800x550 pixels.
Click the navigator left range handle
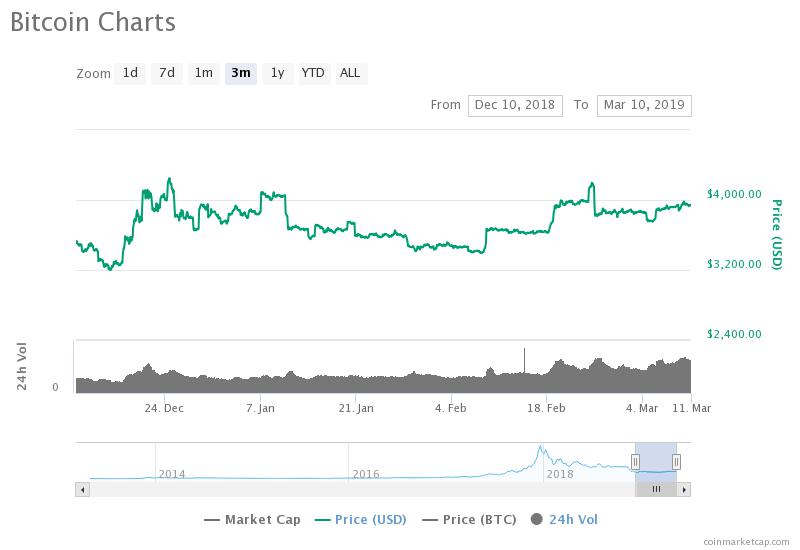635,461
